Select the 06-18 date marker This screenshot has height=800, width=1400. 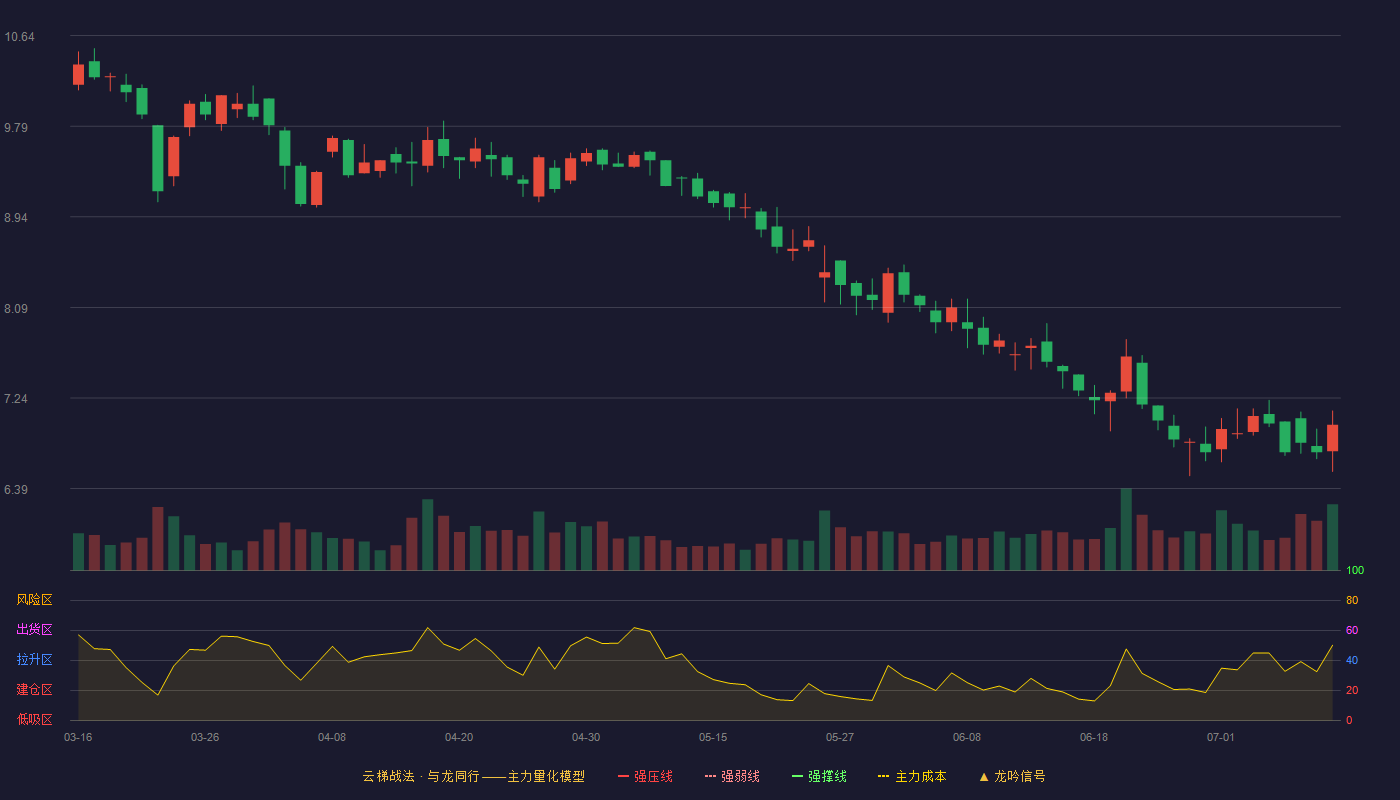coord(1094,737)
